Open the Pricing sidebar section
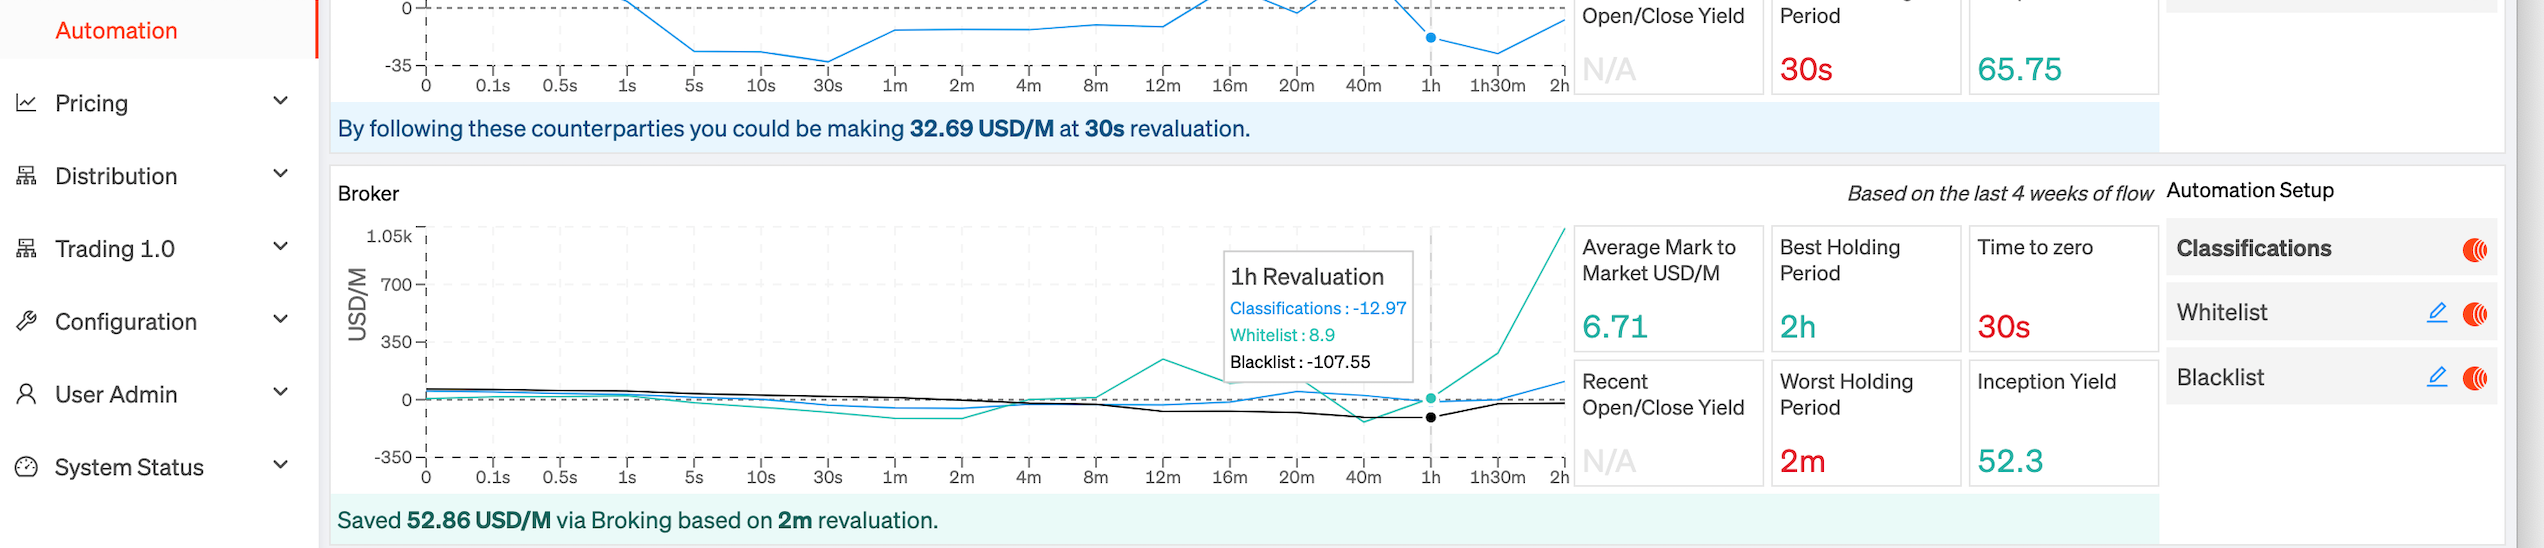The height and width of the screenshot is (548, 2544). tap(158, 103)
